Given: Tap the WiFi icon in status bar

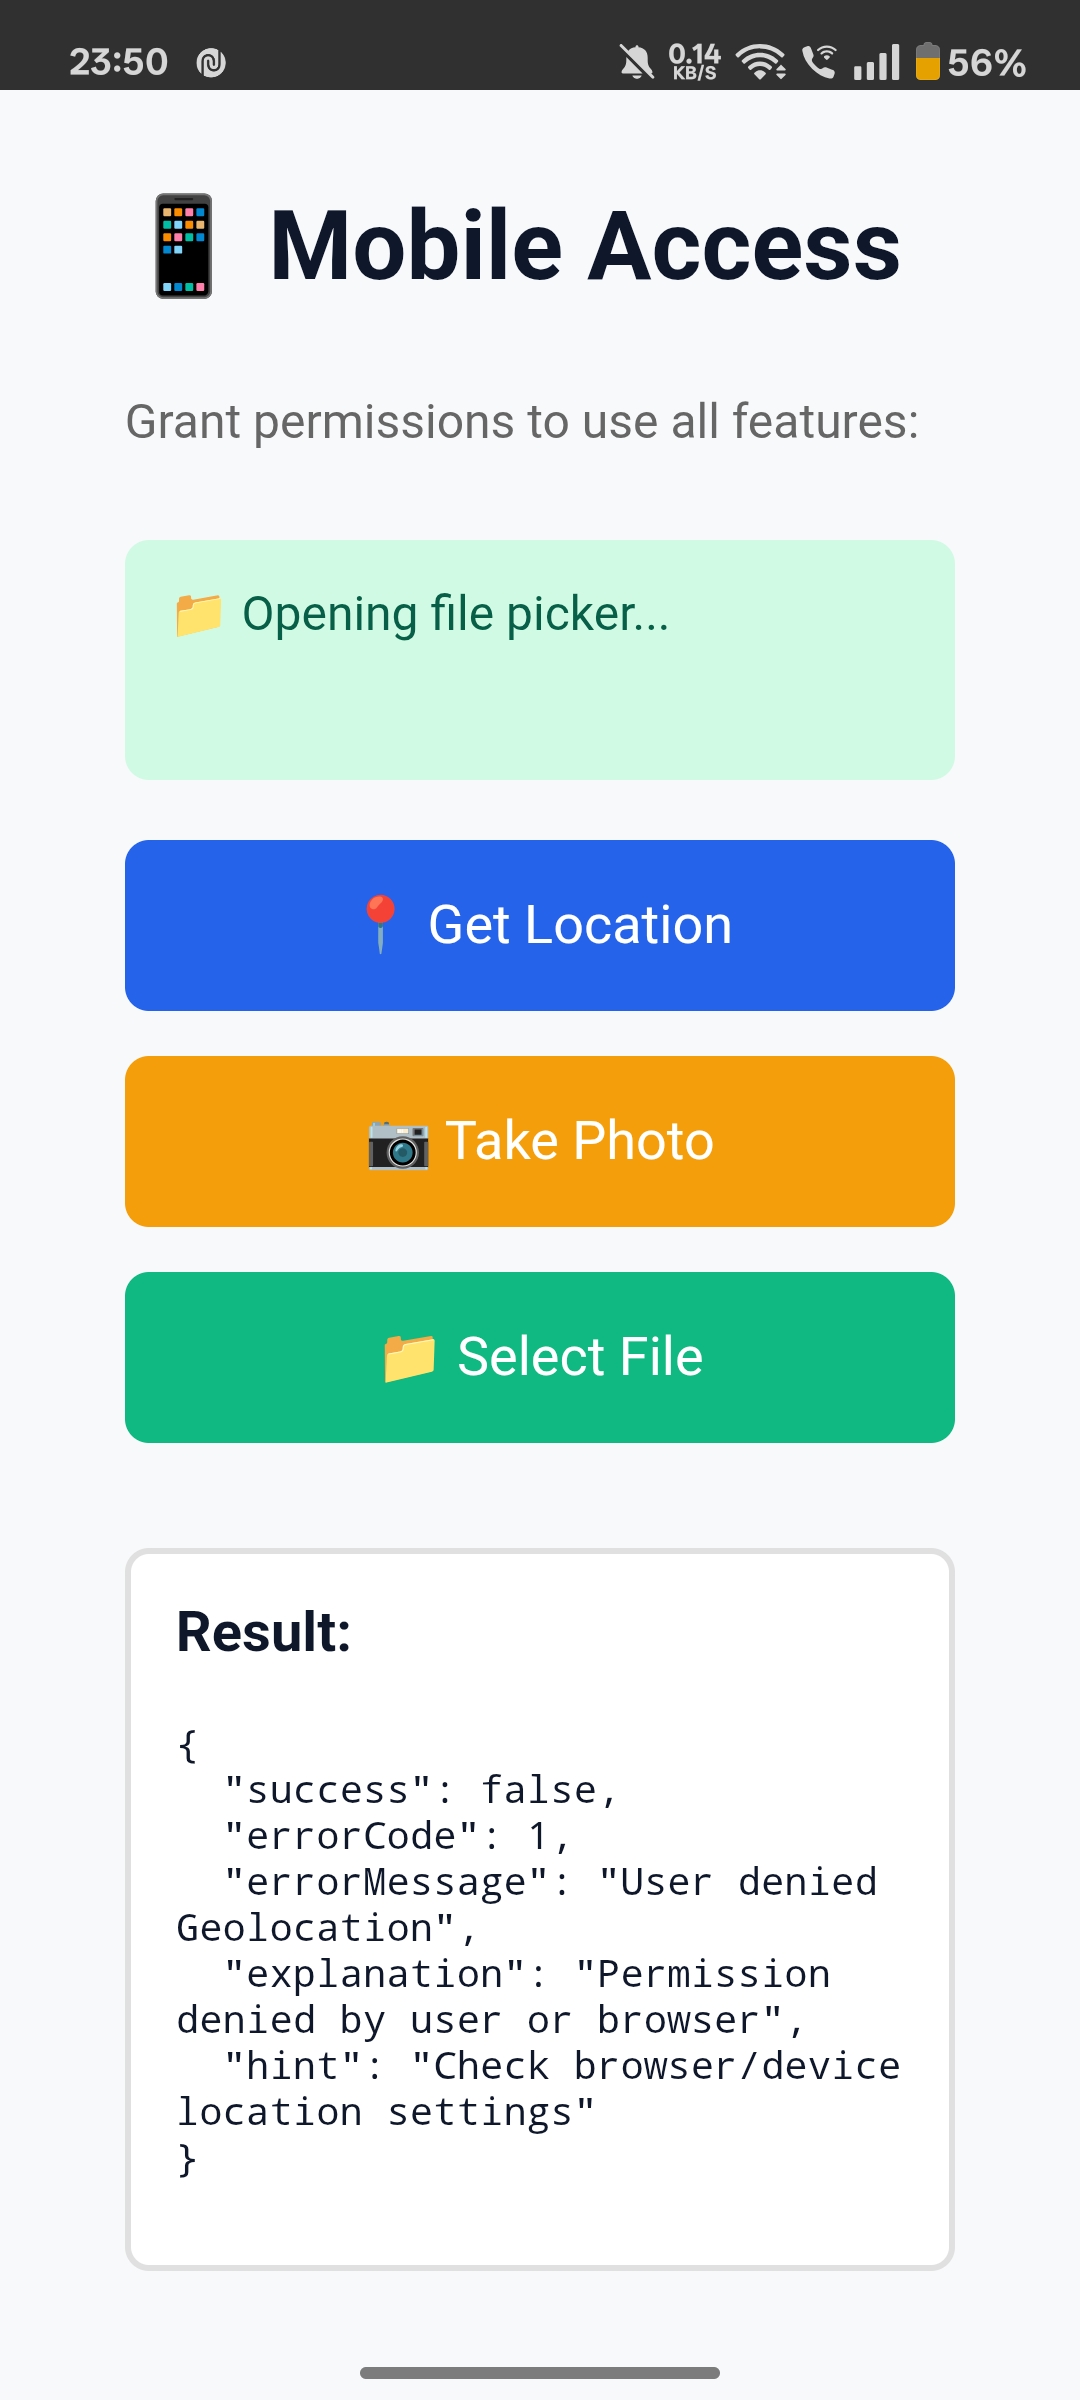Looking at the screenshot, I should (761, 63).
